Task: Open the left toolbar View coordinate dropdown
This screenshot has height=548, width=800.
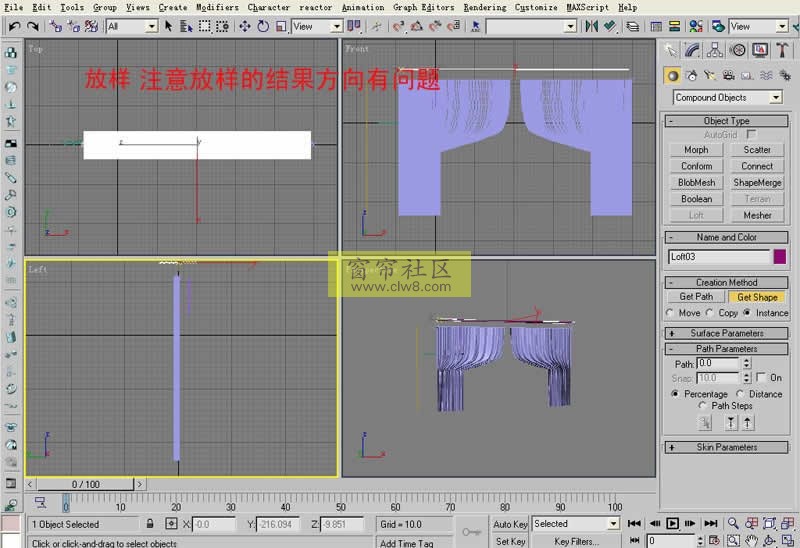Action: 336,27
